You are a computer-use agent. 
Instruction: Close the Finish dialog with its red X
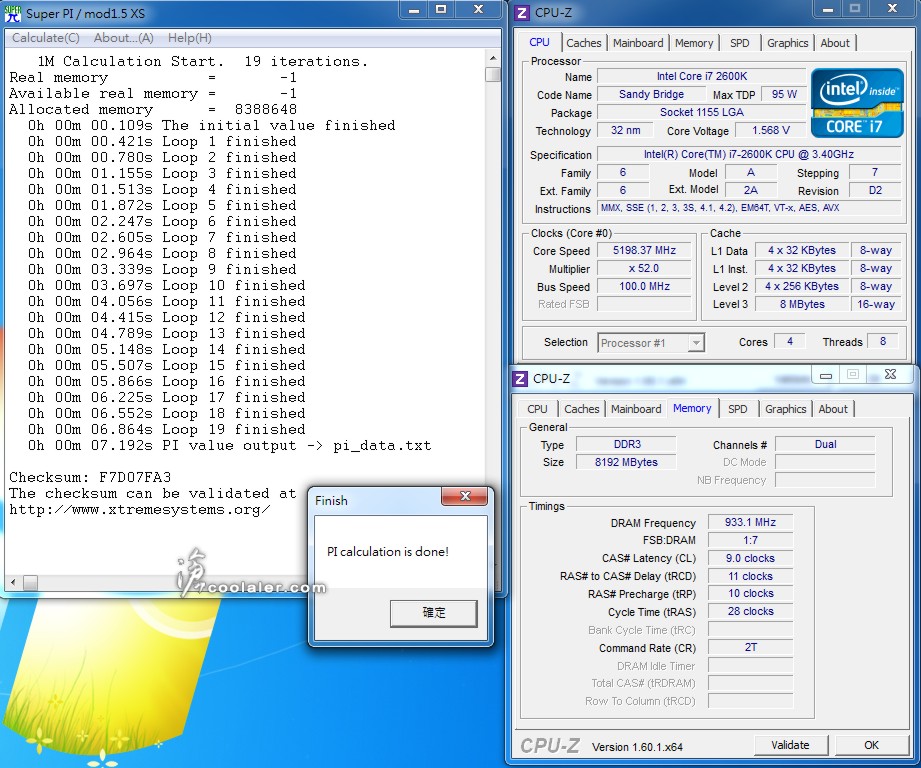click(465, 496)
